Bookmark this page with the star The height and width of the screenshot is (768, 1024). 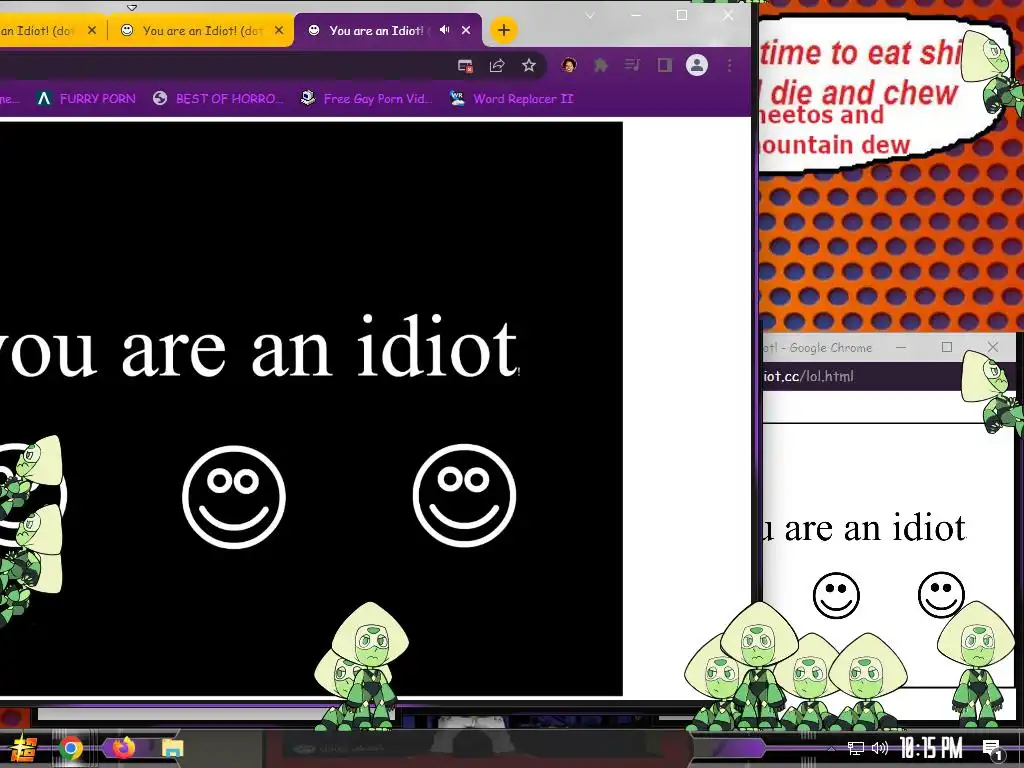click(529, 65)
